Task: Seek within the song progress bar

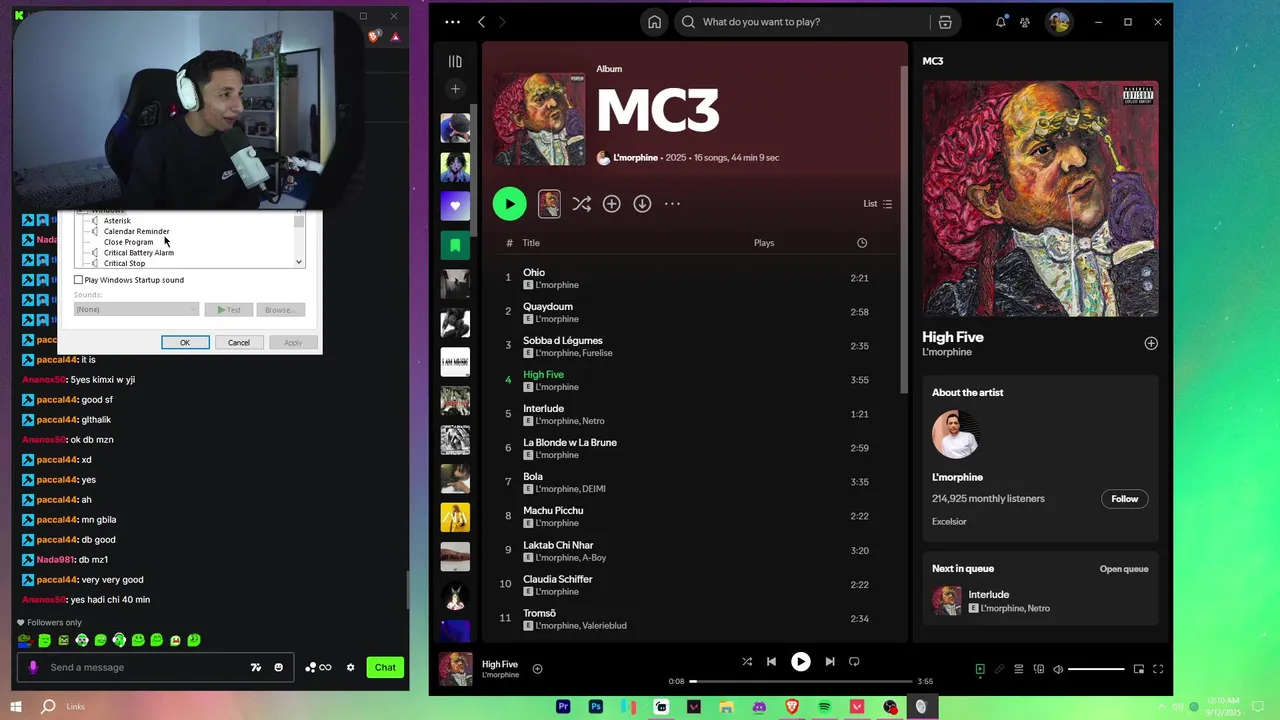Action: pos(801,681)
